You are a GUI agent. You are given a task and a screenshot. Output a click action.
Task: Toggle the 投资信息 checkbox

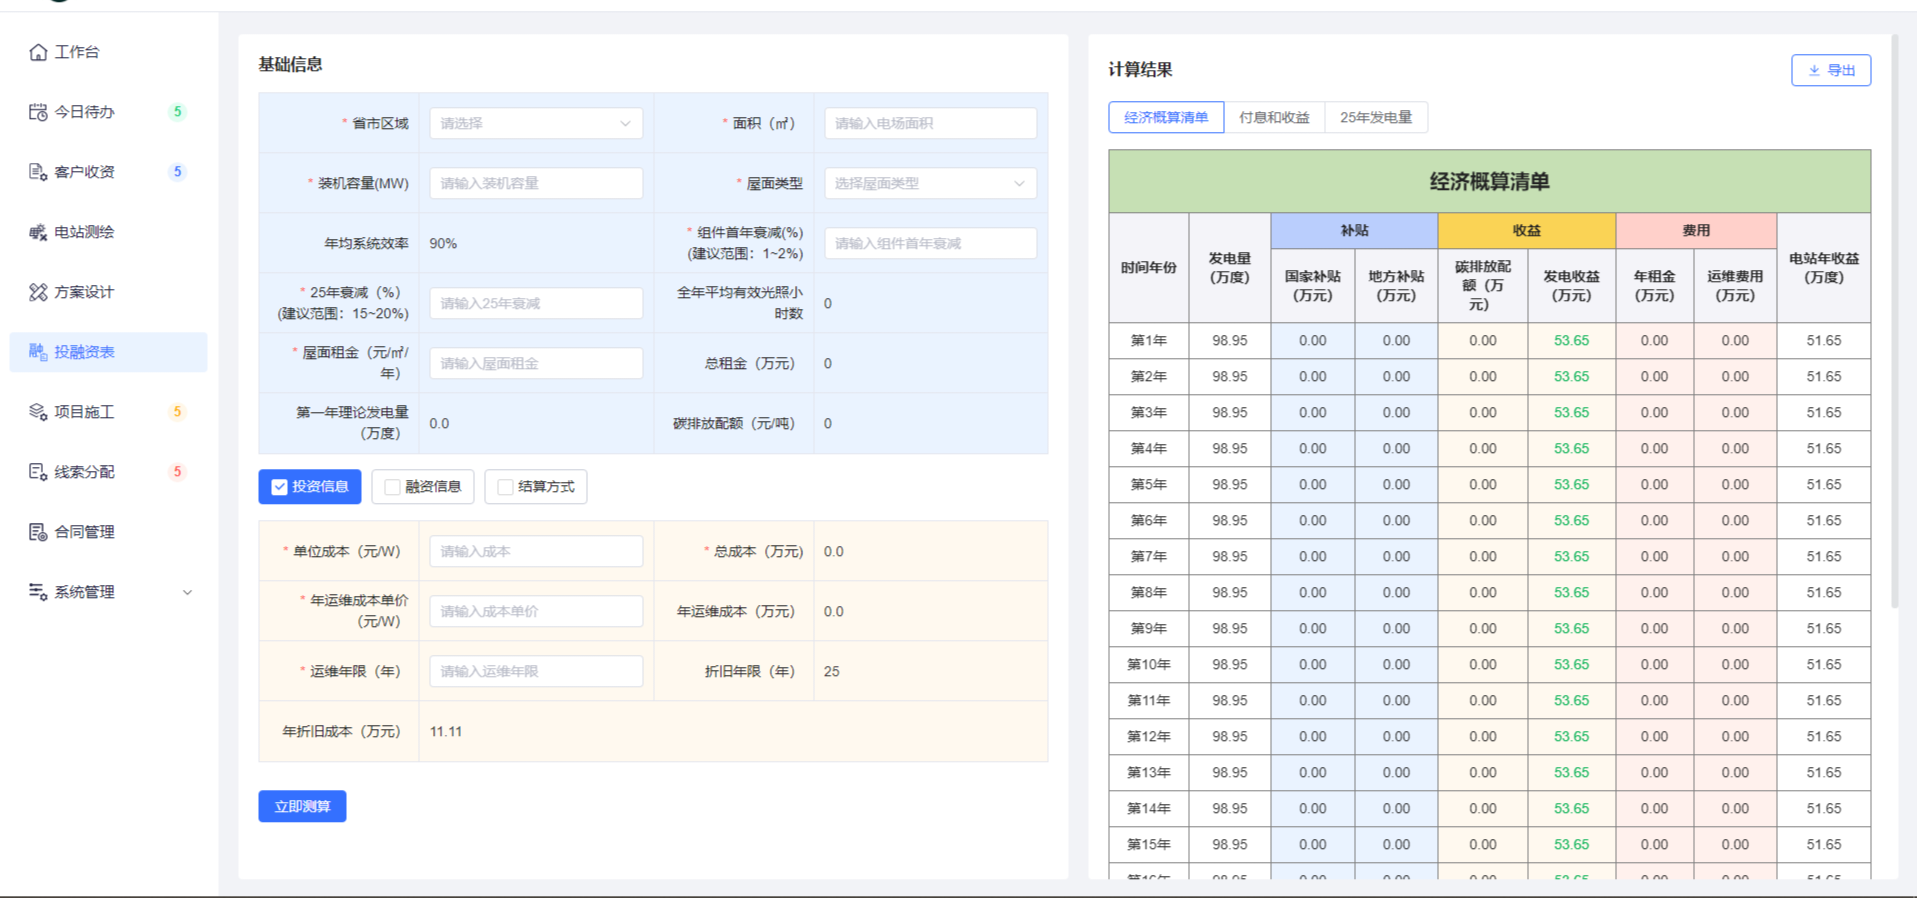tap(279, 487)
